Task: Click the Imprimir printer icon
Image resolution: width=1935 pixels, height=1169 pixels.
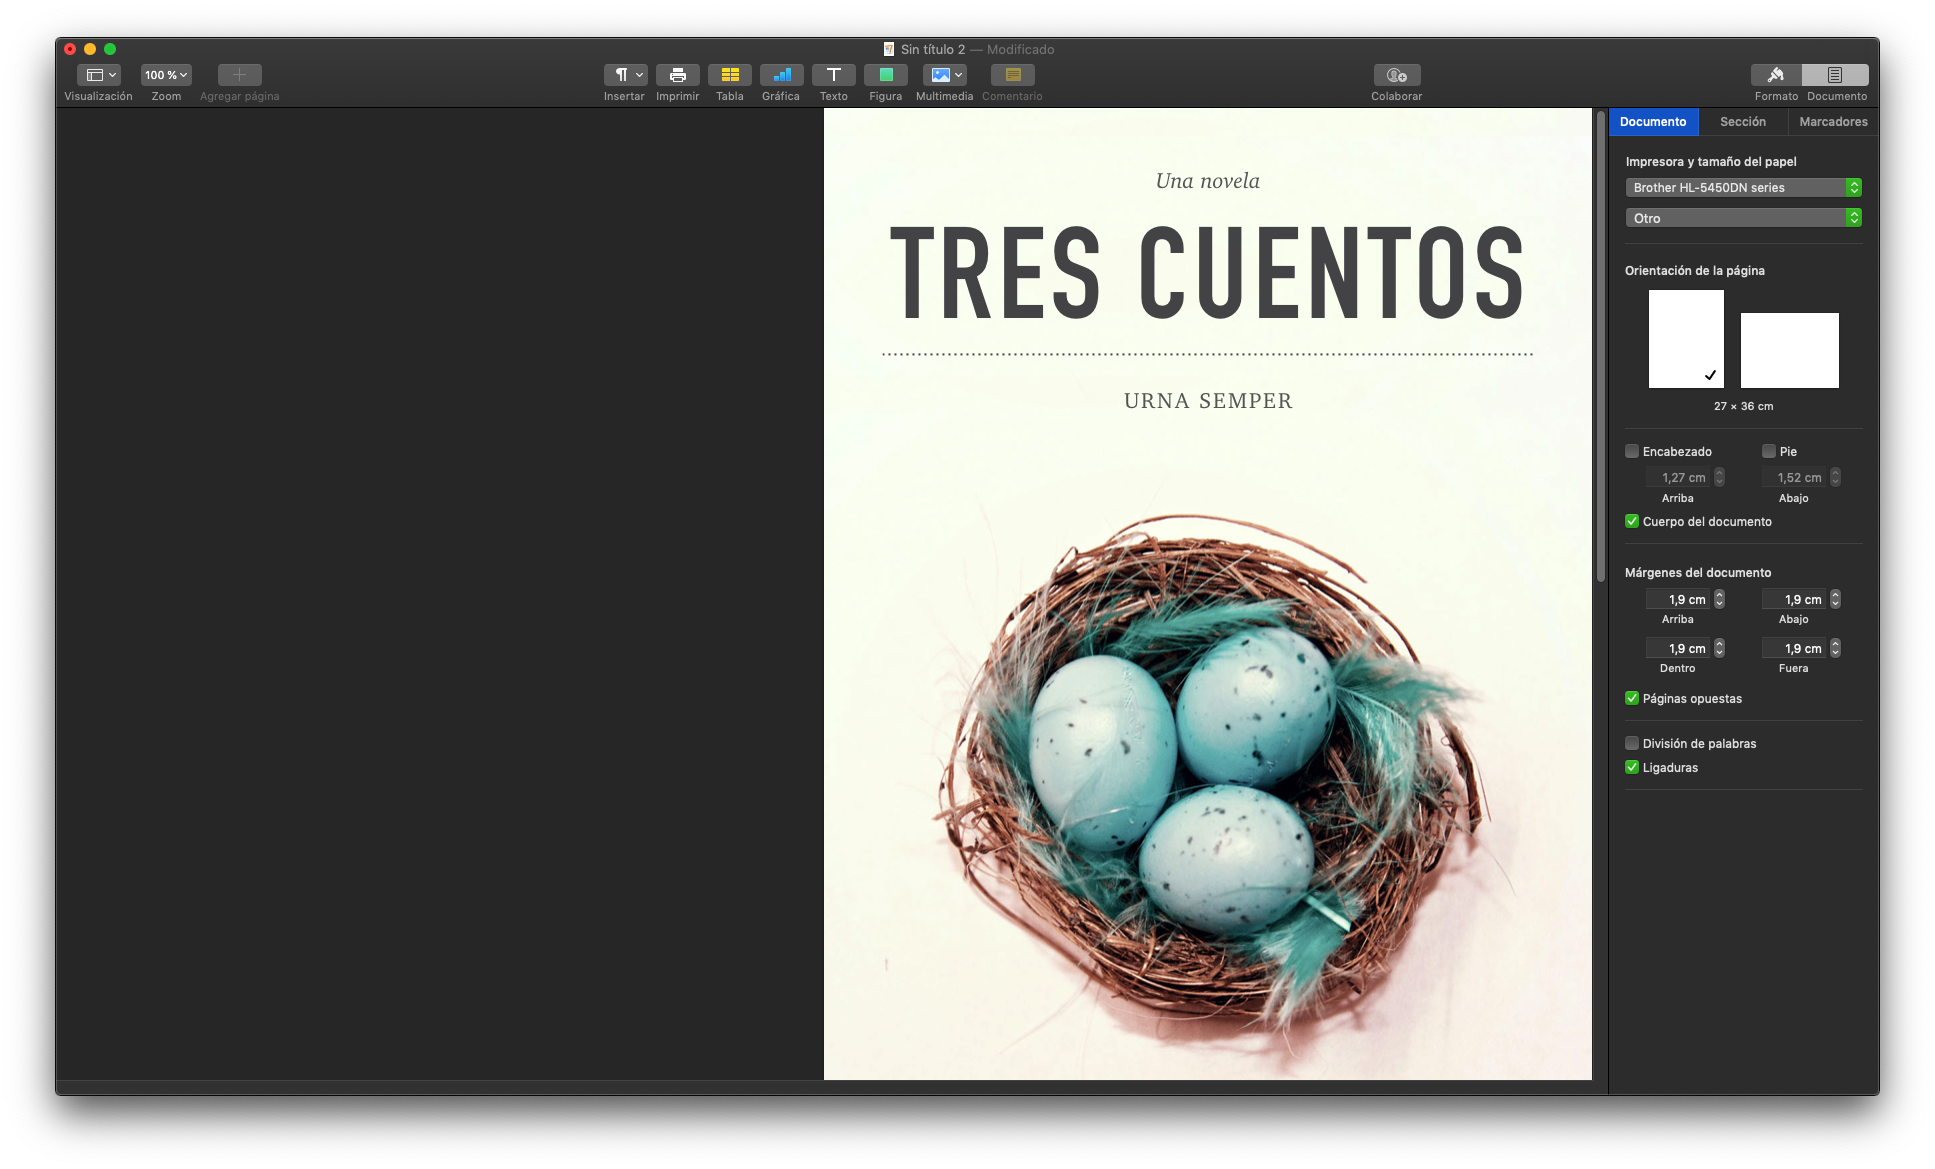Action: pos(677,75)
